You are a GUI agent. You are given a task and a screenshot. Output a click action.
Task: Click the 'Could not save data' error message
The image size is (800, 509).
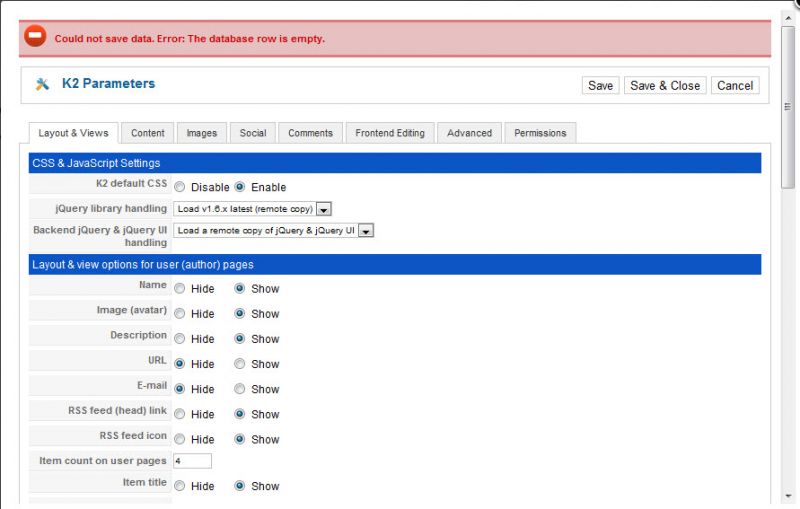pos(189,39)
